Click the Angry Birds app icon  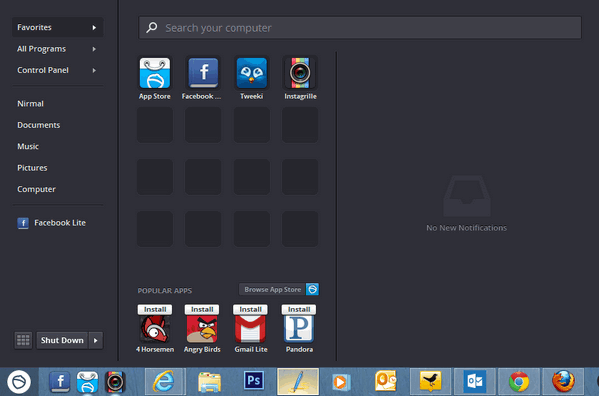[202, 329]
